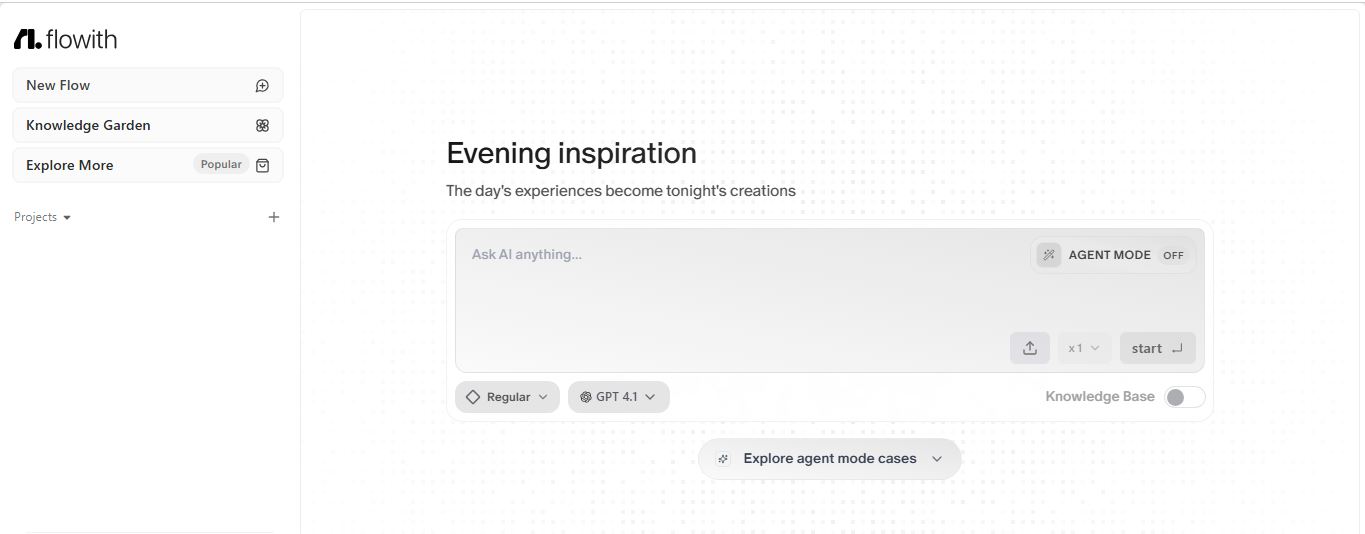Expand the Projects section caret
Image resolution: width=1365 pixels, height=534 pixels.
point(67,218)
